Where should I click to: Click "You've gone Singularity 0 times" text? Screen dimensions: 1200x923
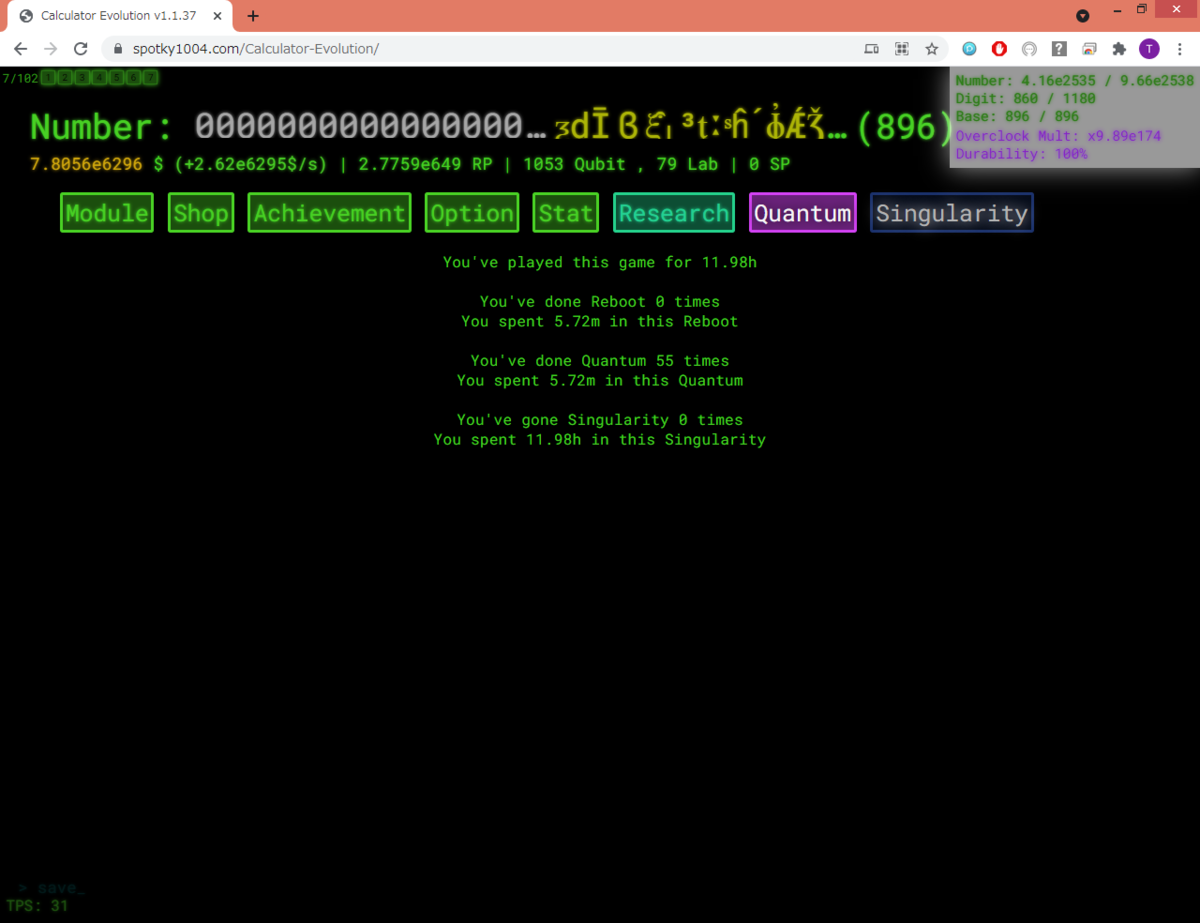[x=600, y=420]
